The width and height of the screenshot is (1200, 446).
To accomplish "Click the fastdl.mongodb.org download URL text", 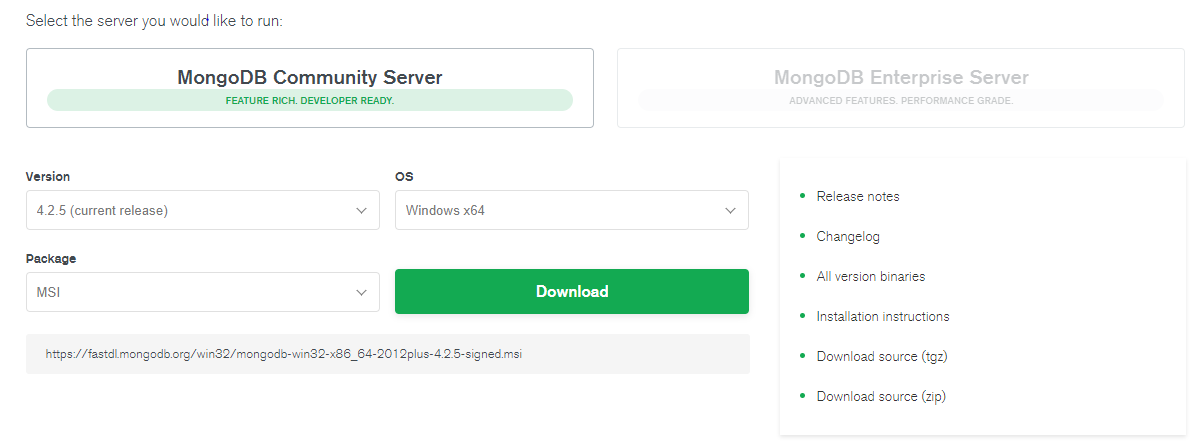I will 284,354.
